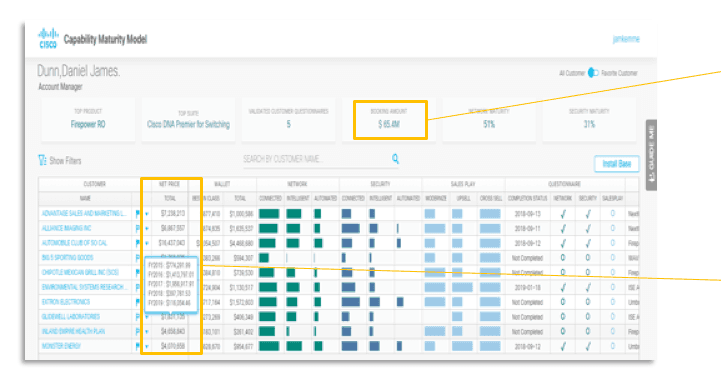Screen dimensions: 721x386
Task: Click the flag icon for Monster Energy
Action: click(138, 346)
